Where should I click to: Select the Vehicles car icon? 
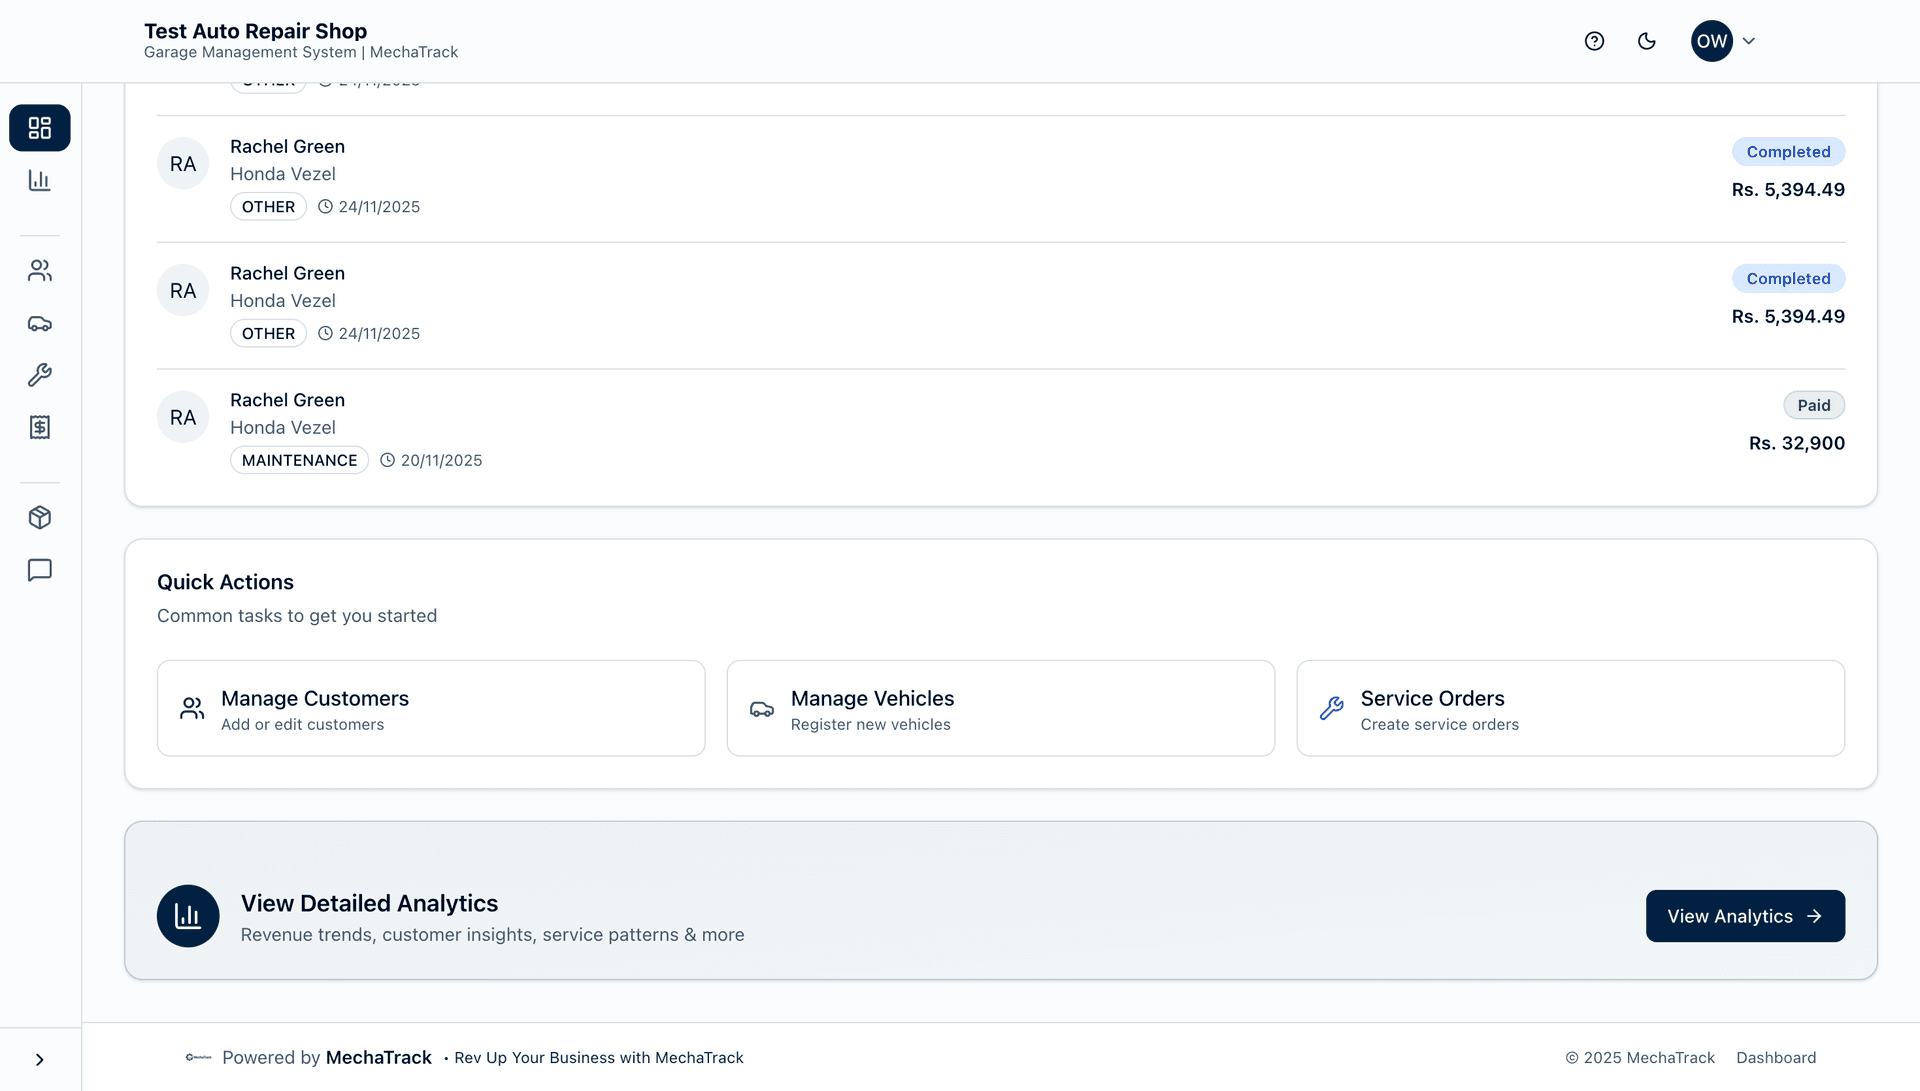coord(40,323)
